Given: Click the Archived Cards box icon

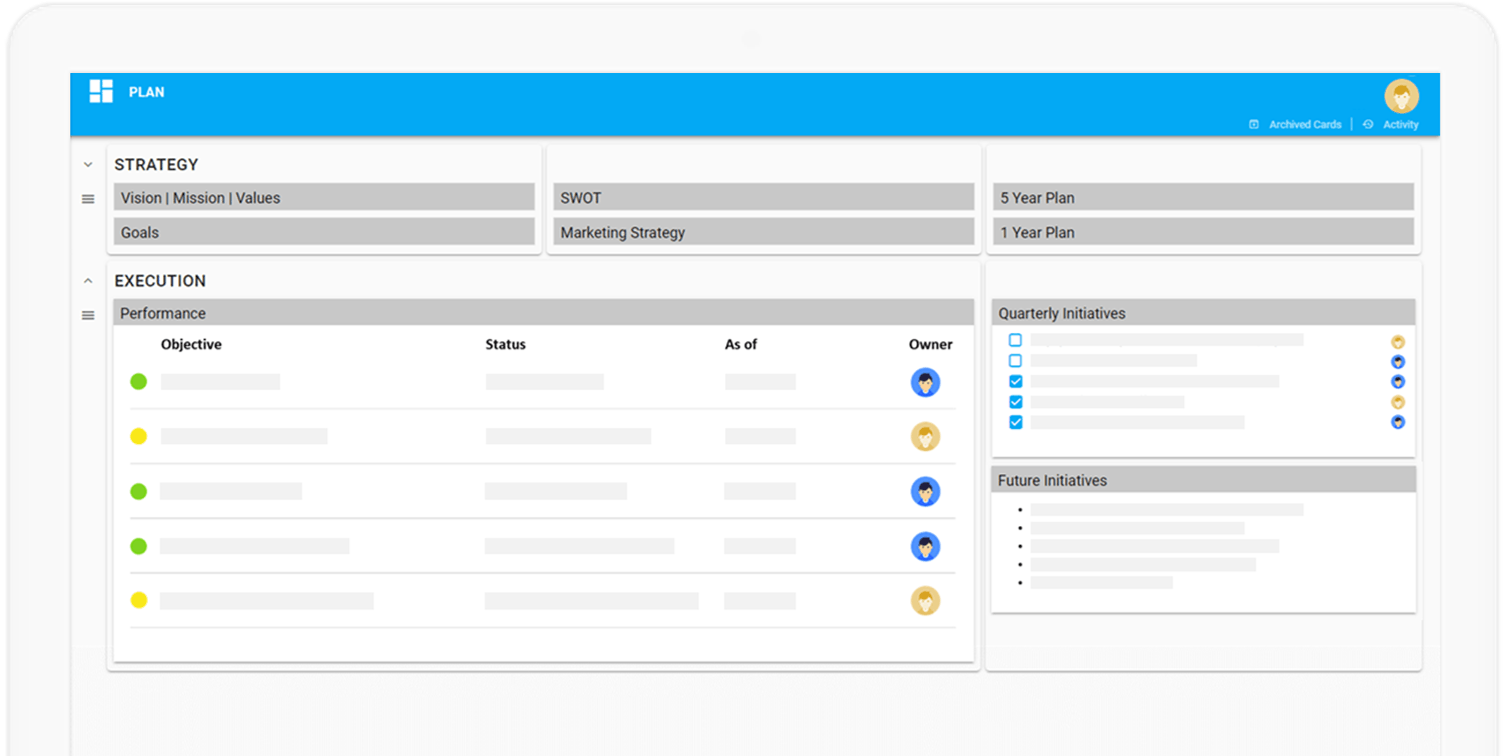Looking at the screenshot, I should coord(1253,125).
